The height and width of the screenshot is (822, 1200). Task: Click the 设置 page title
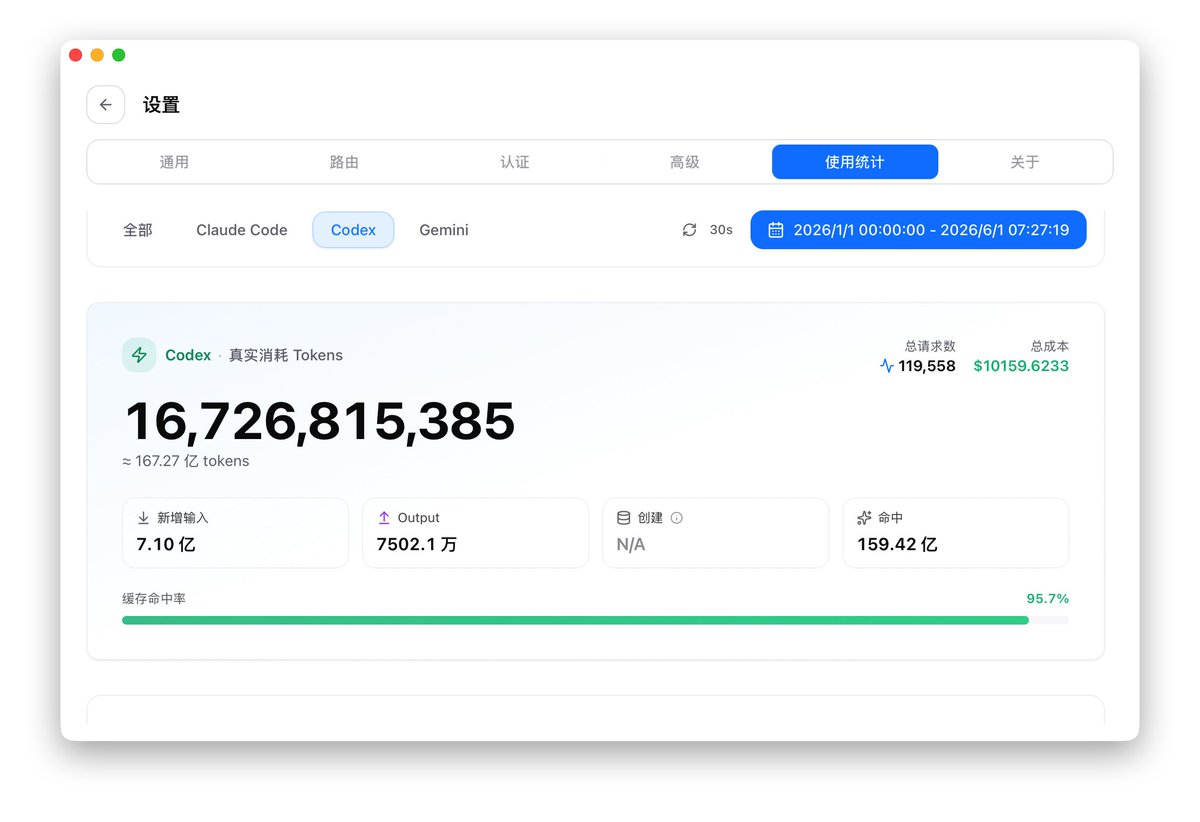pyautogui.click(x=161, y=105)
